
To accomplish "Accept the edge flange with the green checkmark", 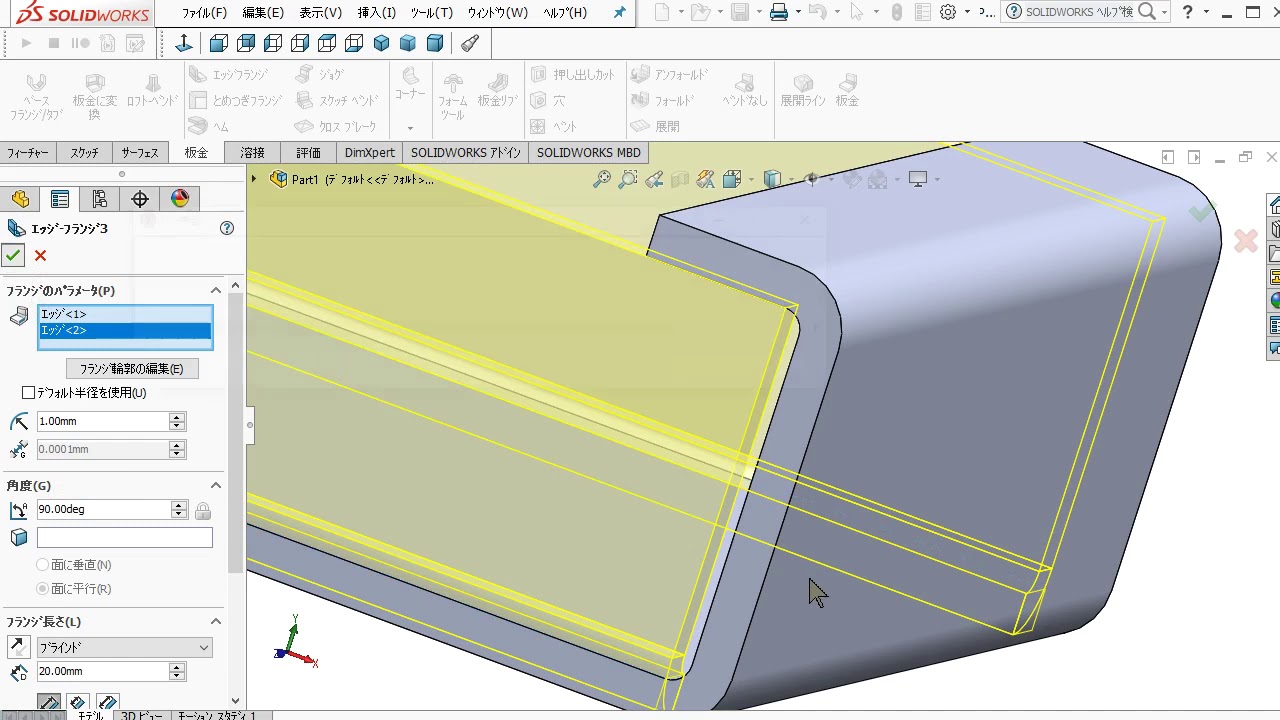I will point(13,256).
